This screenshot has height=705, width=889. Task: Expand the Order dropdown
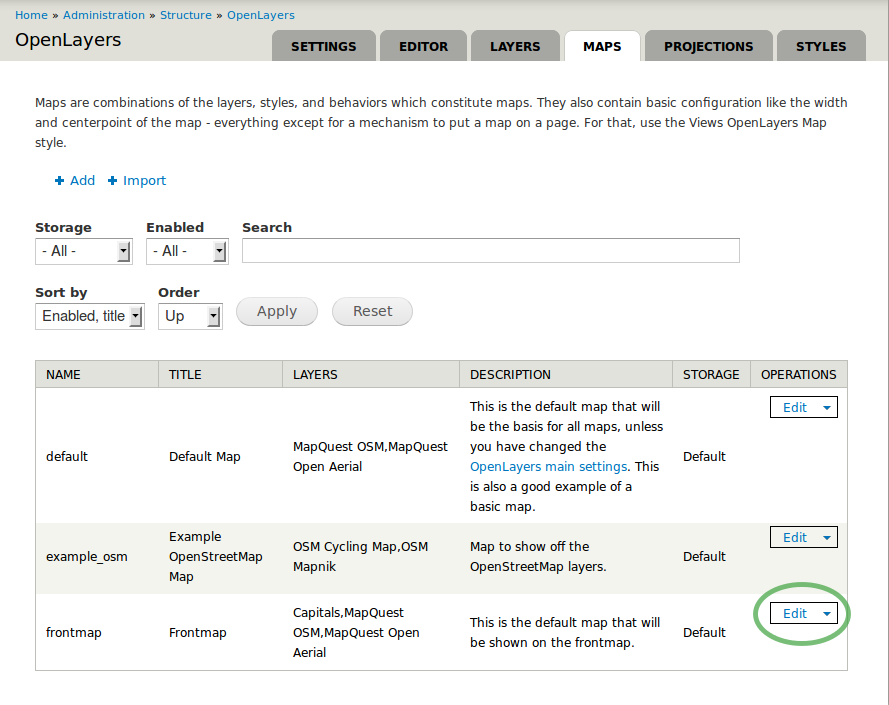190,316
